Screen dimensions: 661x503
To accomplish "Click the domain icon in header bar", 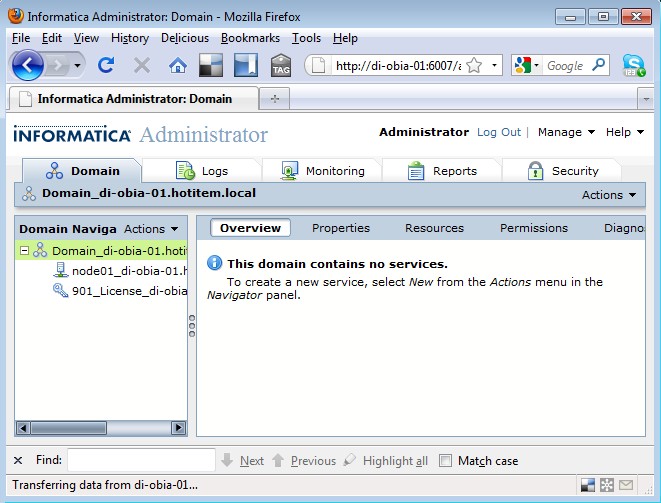I will click(29, 194).
